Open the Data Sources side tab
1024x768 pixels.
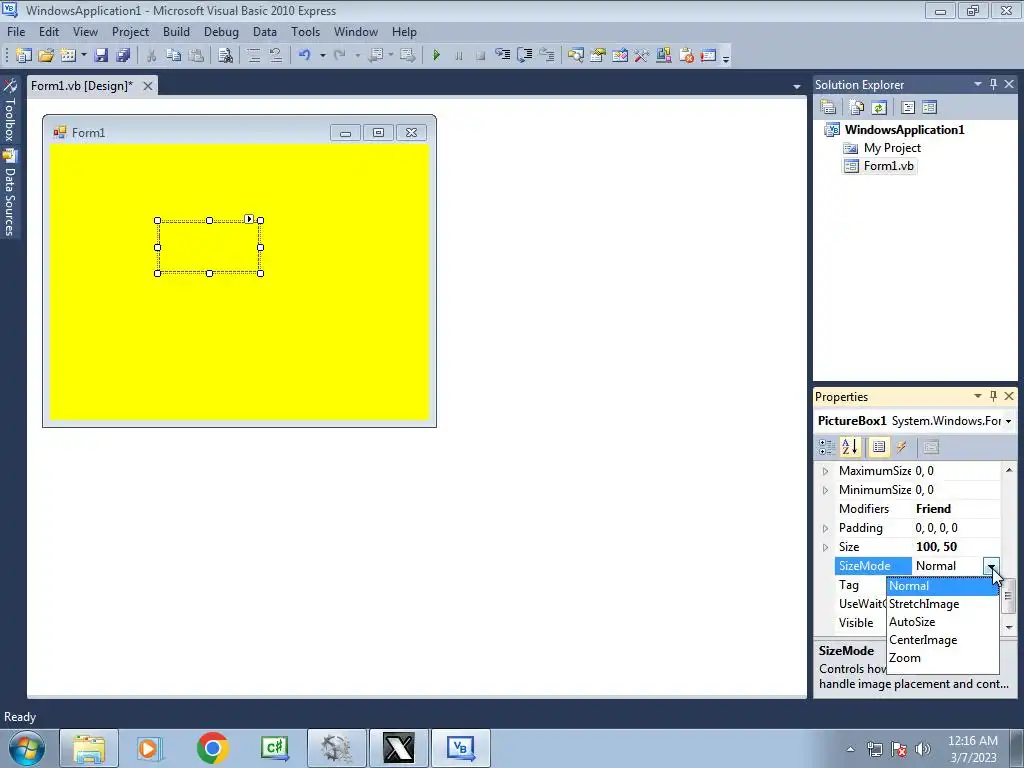pyautogui.click(x=10, y=193)
